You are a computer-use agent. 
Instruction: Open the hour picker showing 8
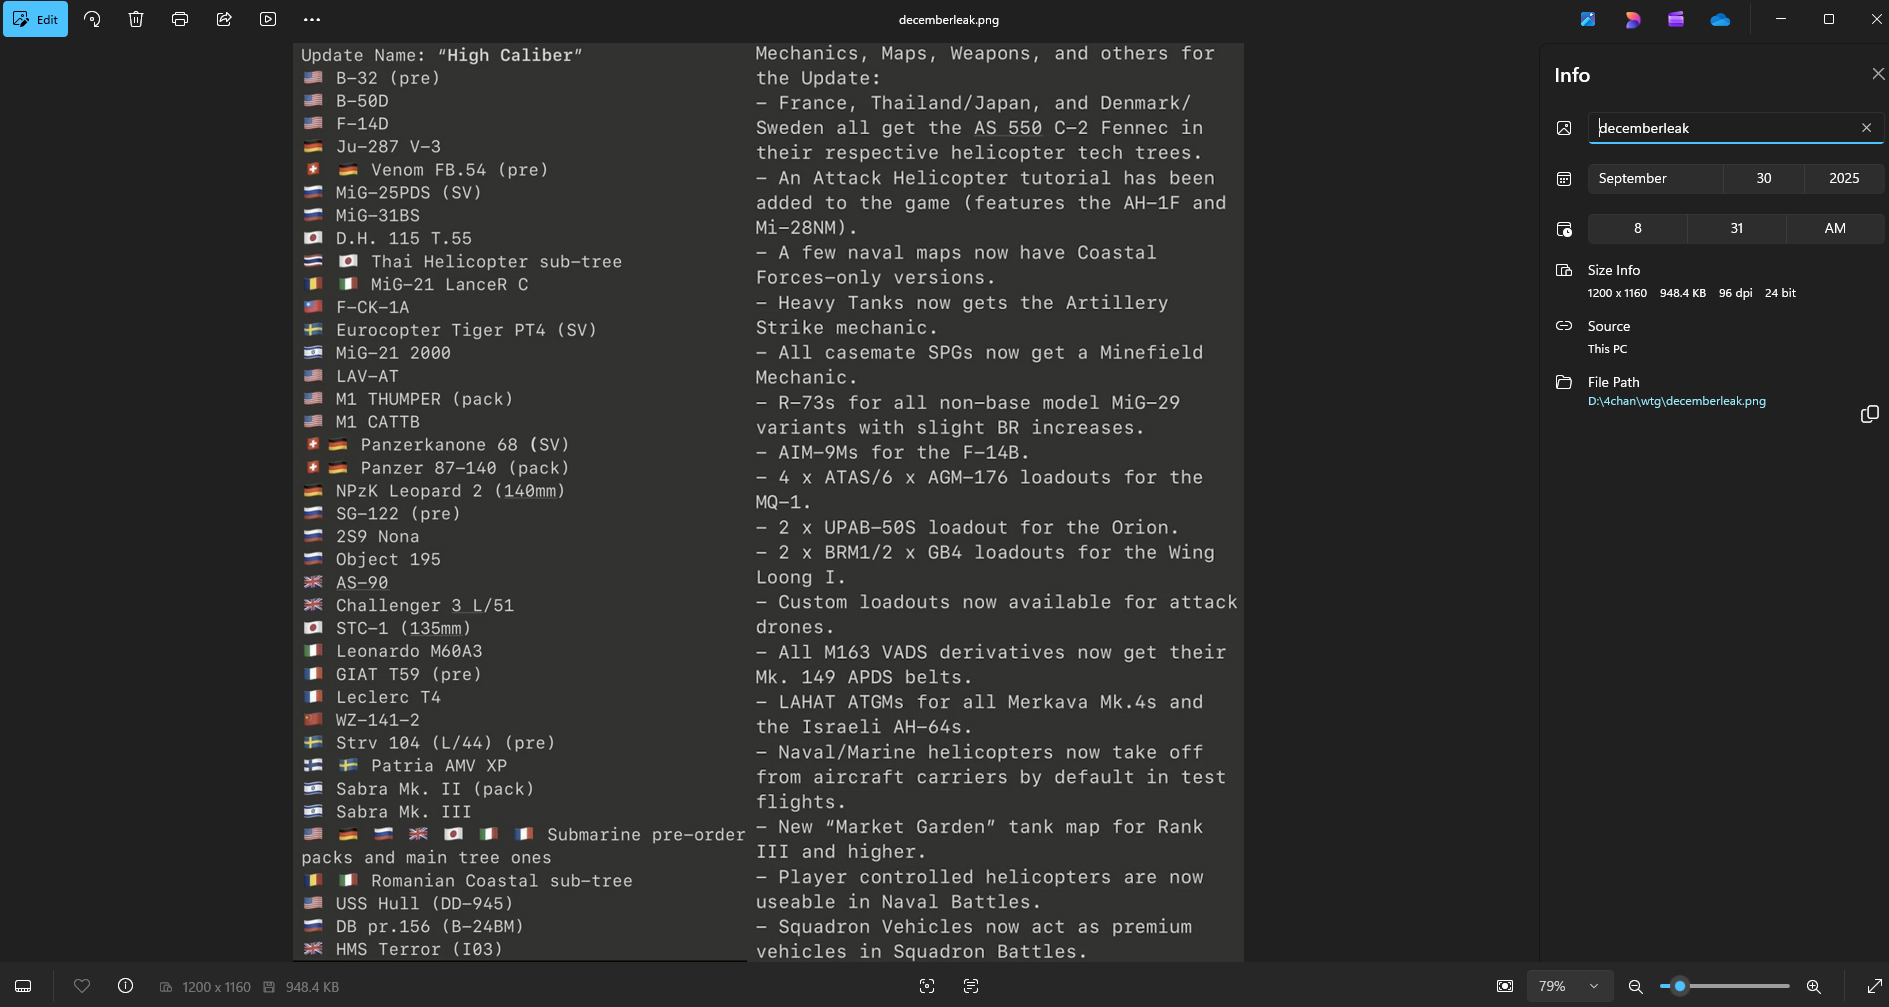(x=1637, y=228)
